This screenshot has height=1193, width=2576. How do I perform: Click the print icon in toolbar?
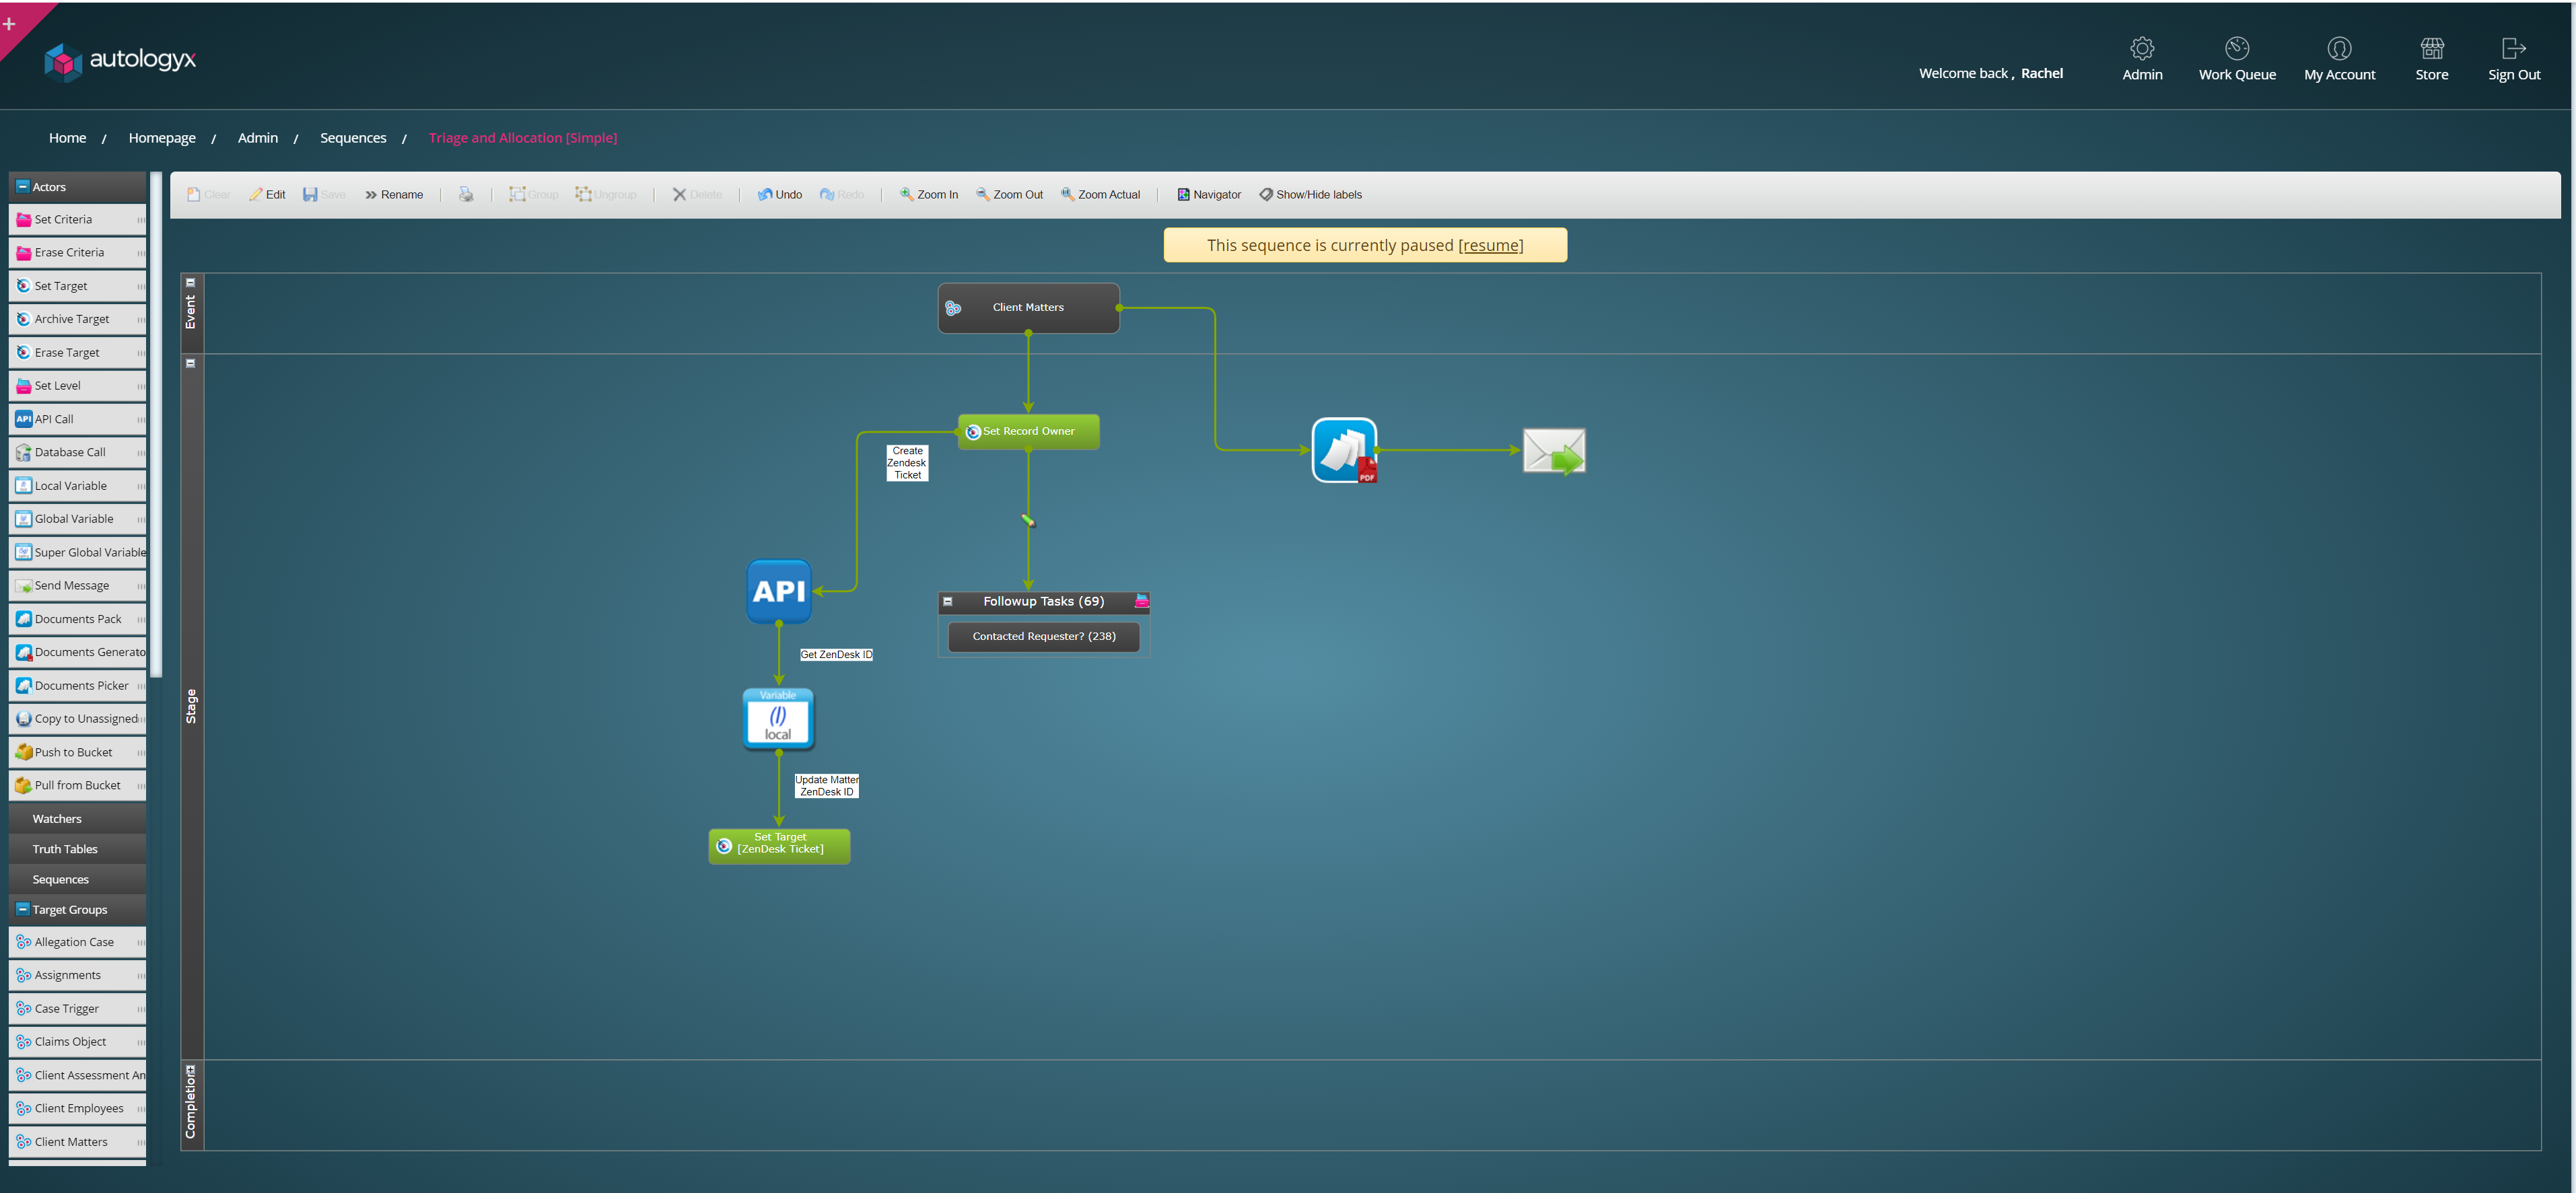[x=466, y=195]
